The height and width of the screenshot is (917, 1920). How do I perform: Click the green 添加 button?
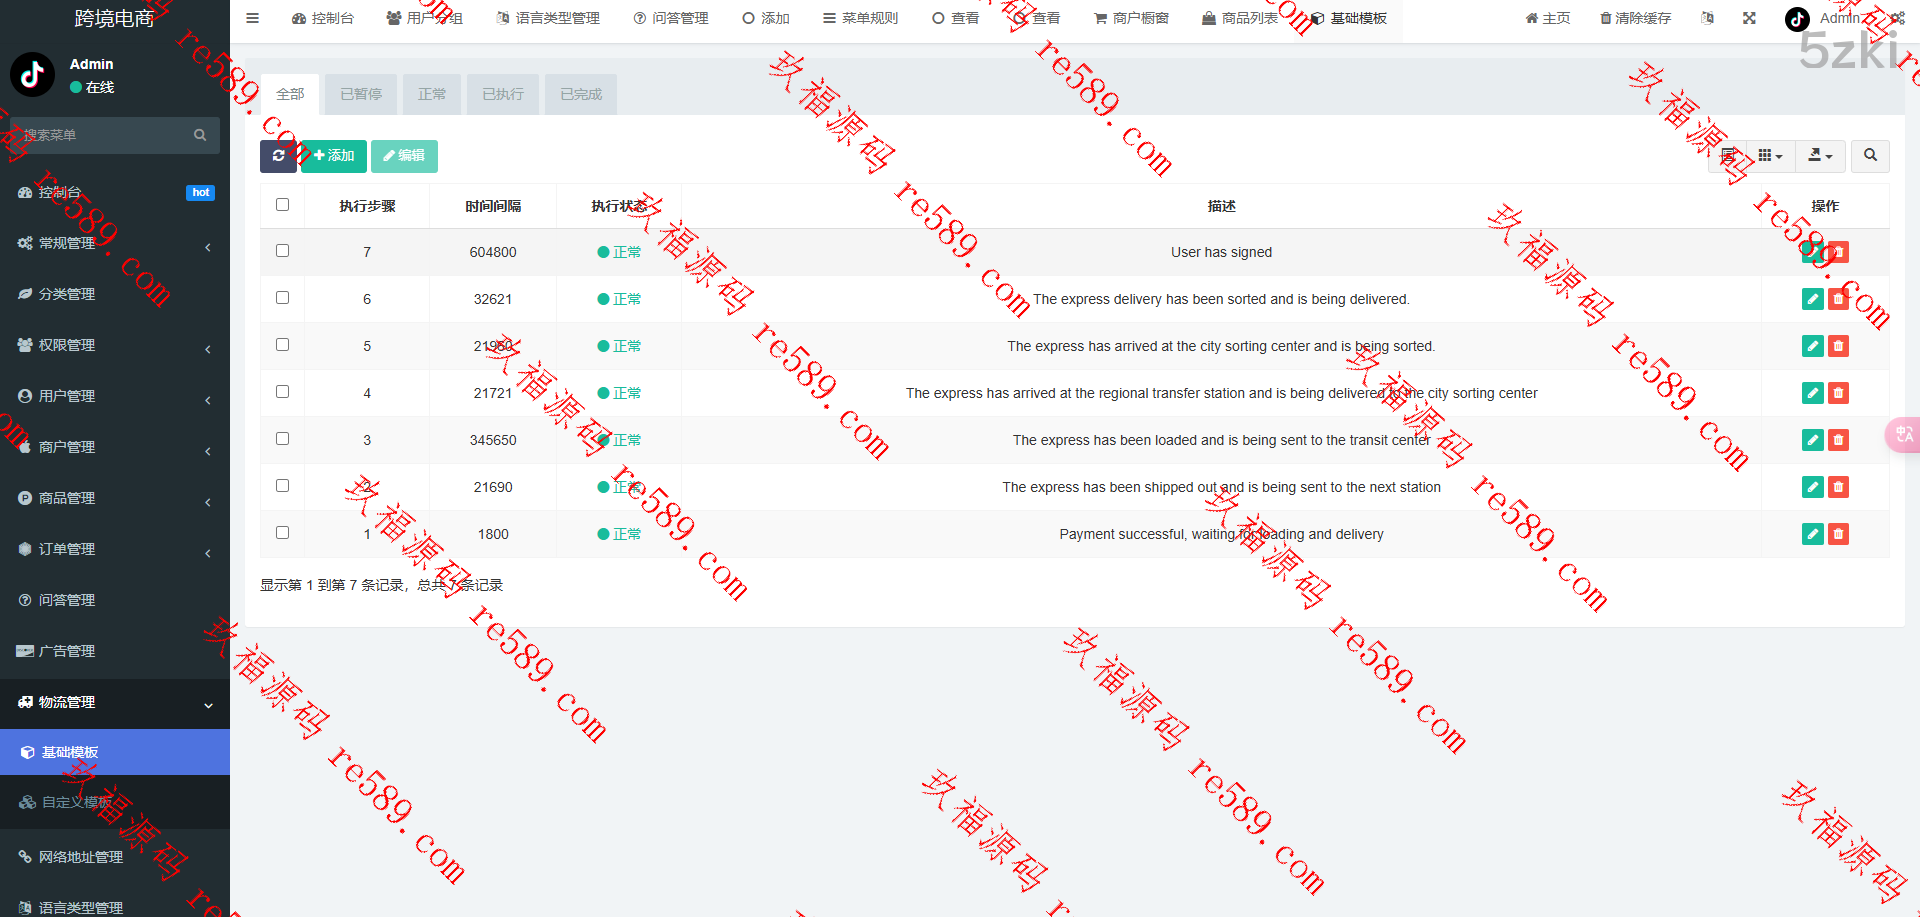pyautogui.click(x=334, y=156)
